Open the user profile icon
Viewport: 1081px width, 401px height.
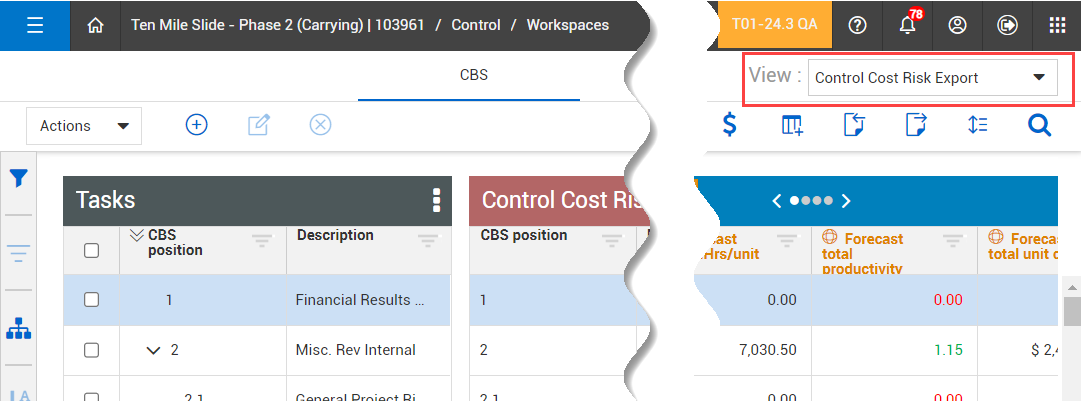(x=957, y=25)
